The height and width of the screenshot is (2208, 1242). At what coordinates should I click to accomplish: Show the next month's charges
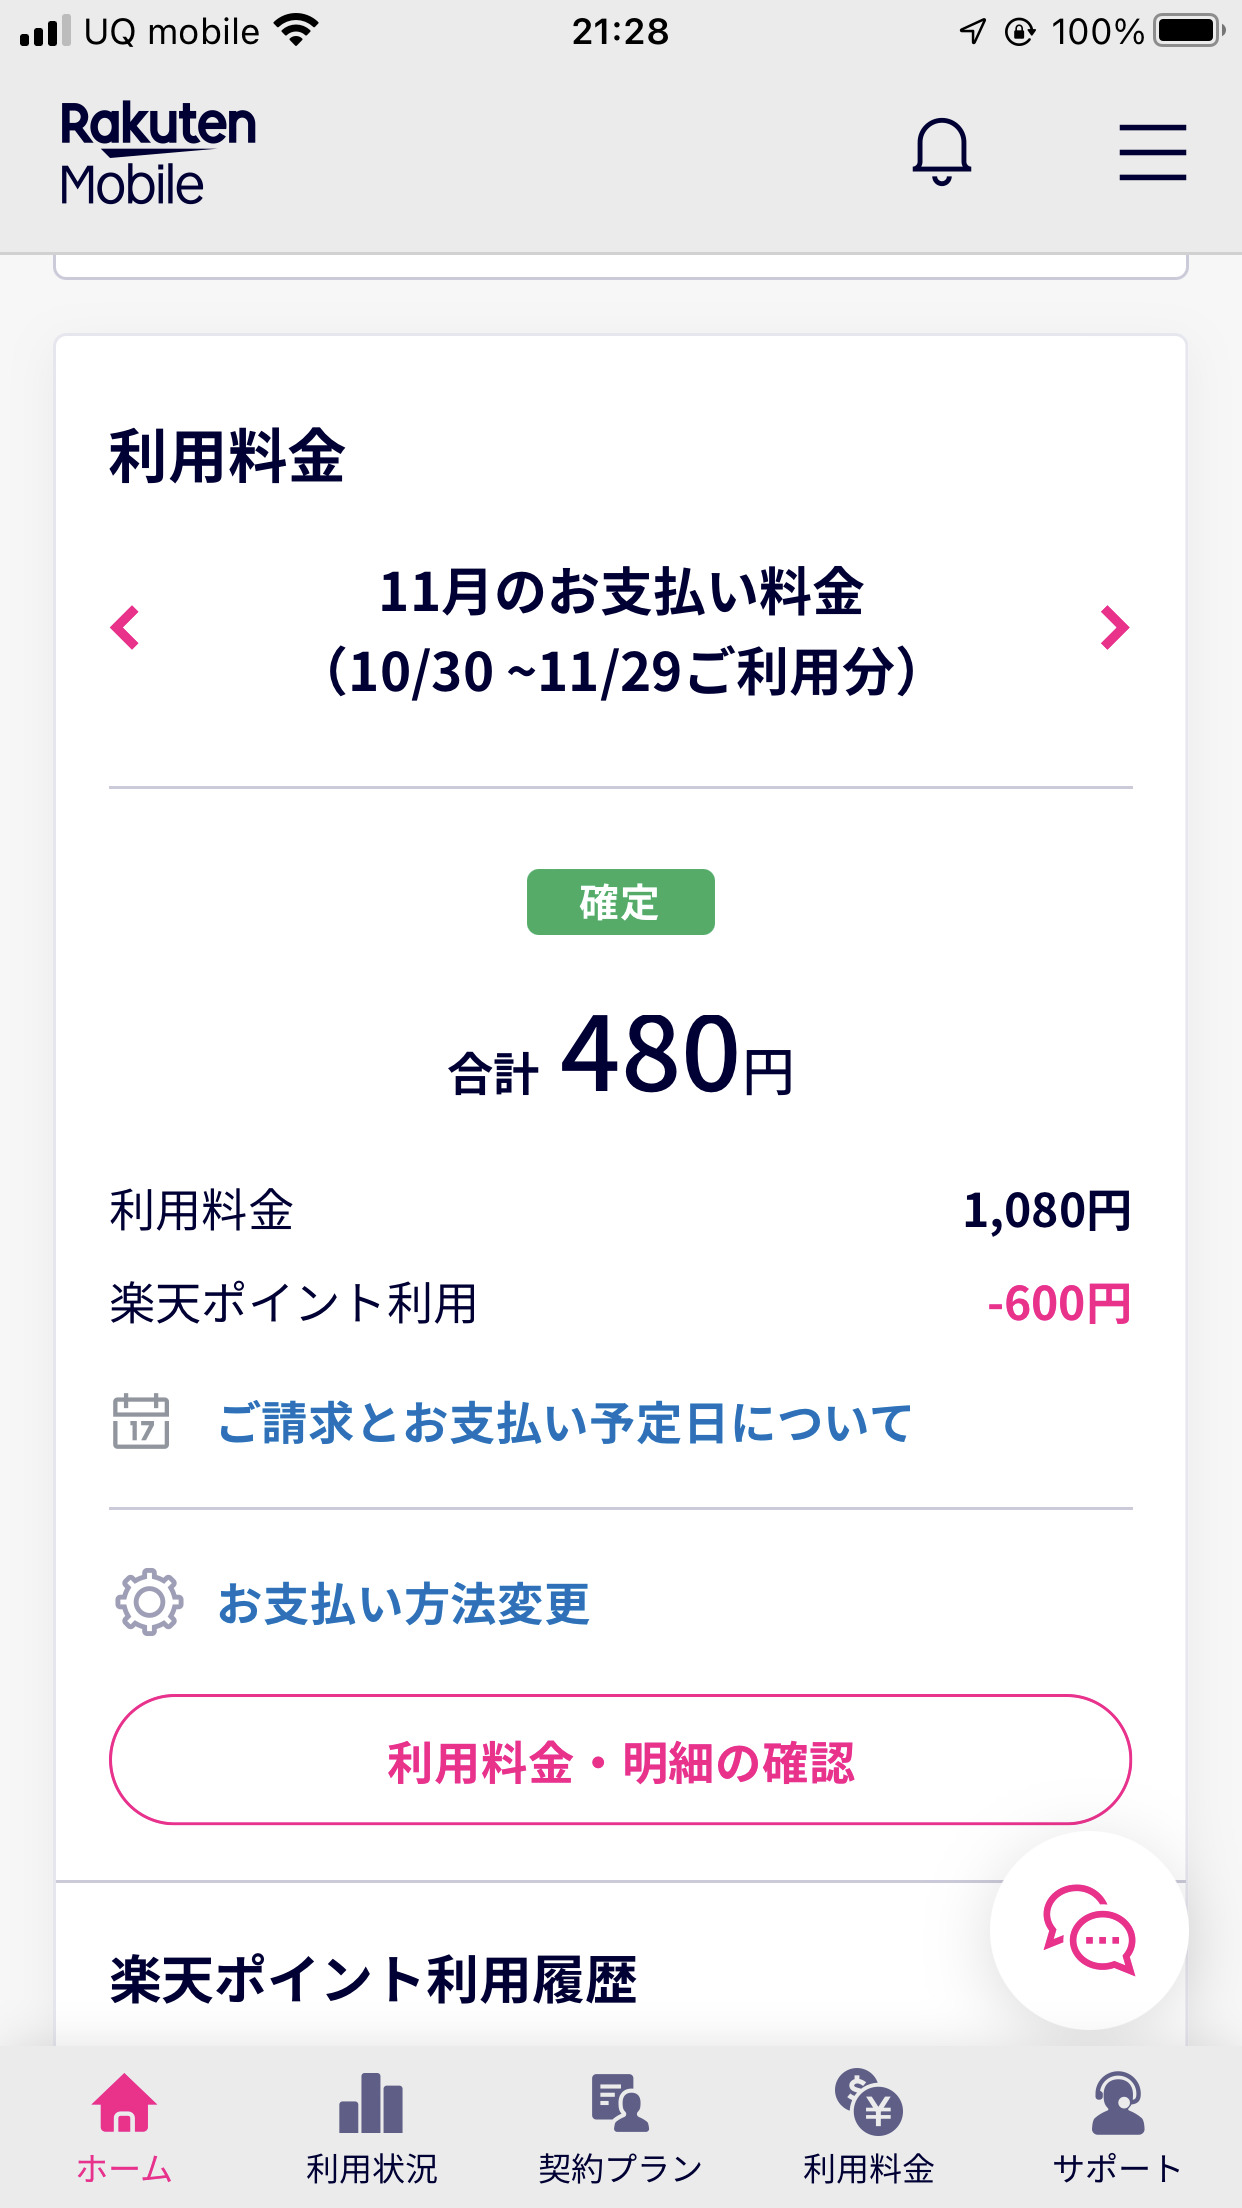click(1114, 628)
